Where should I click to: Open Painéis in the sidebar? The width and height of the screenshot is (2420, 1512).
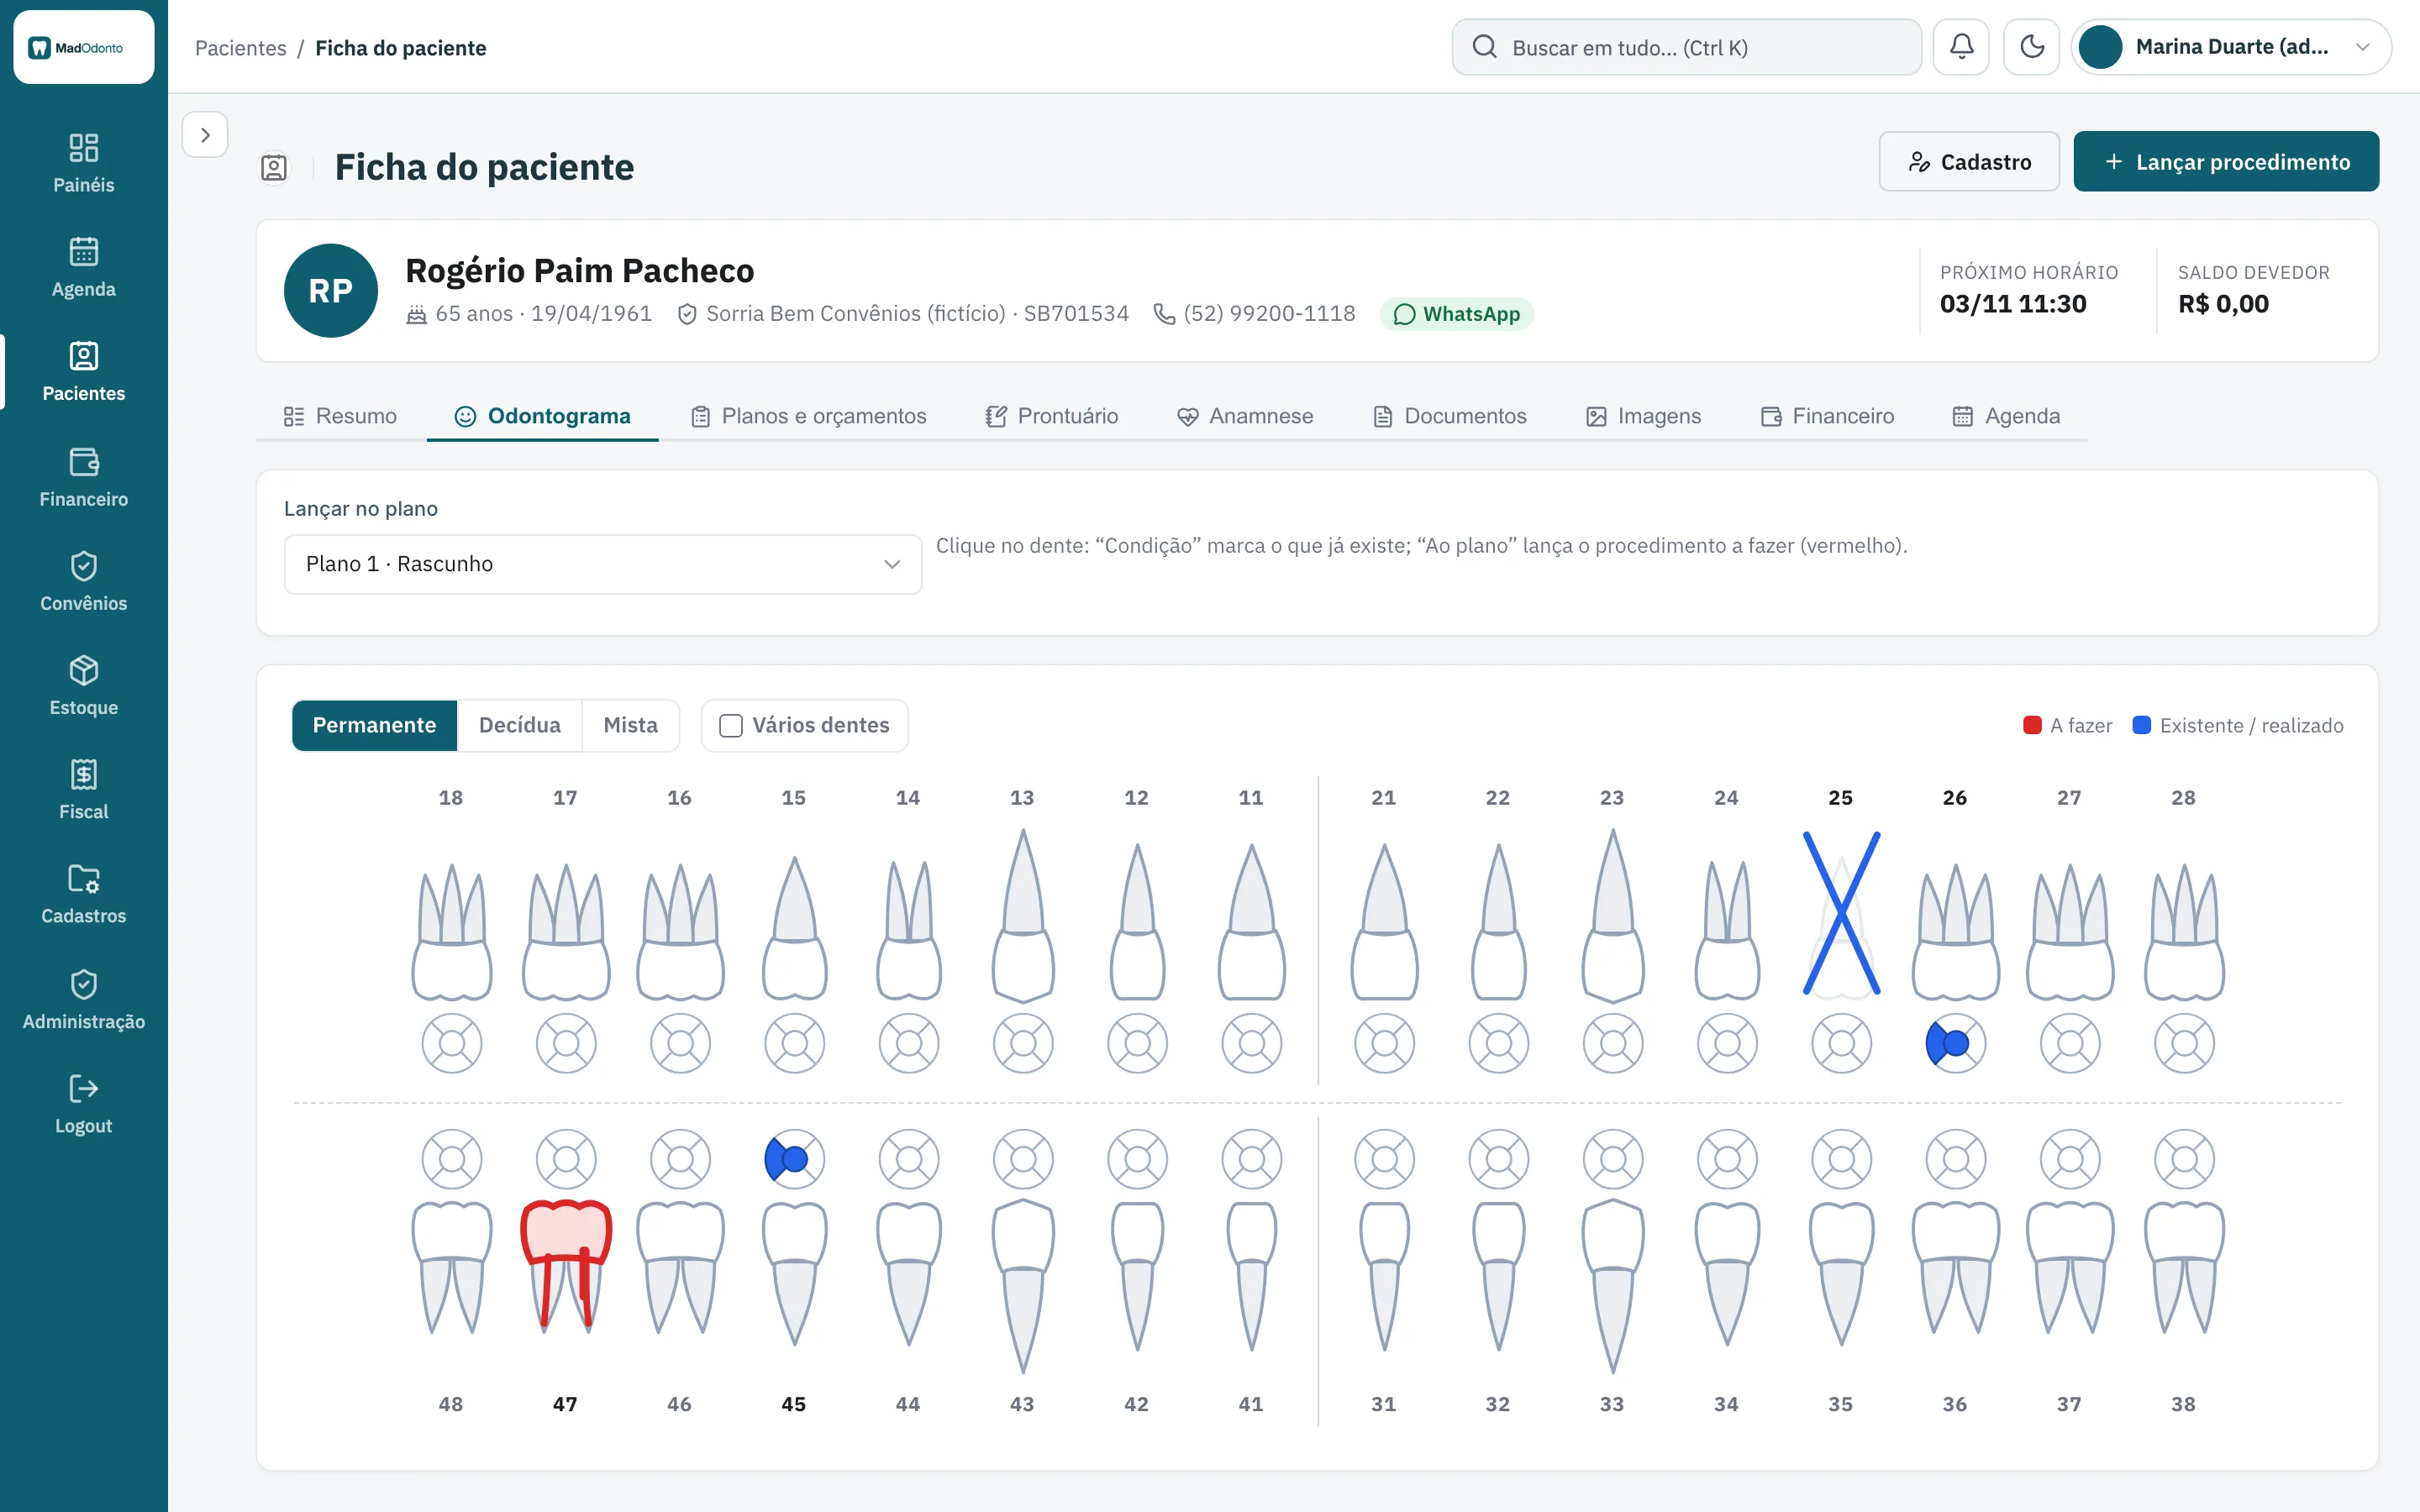click(84, 163)
